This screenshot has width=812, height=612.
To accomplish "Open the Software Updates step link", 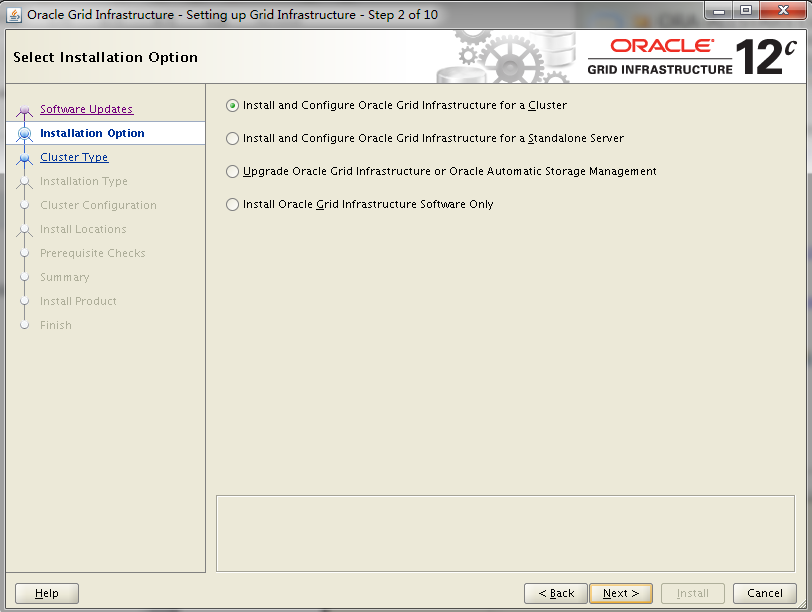I will click(x=86, y=109).
